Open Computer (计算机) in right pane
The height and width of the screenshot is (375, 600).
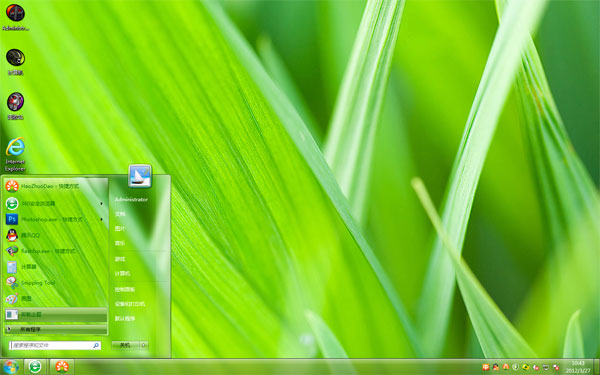click(122, 274)
